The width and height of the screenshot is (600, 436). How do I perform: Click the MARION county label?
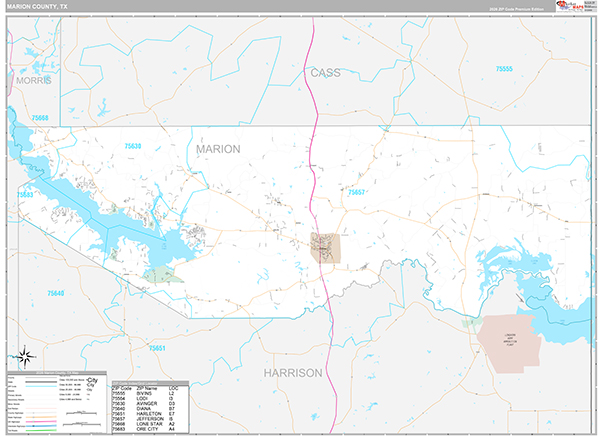(218, 149)
